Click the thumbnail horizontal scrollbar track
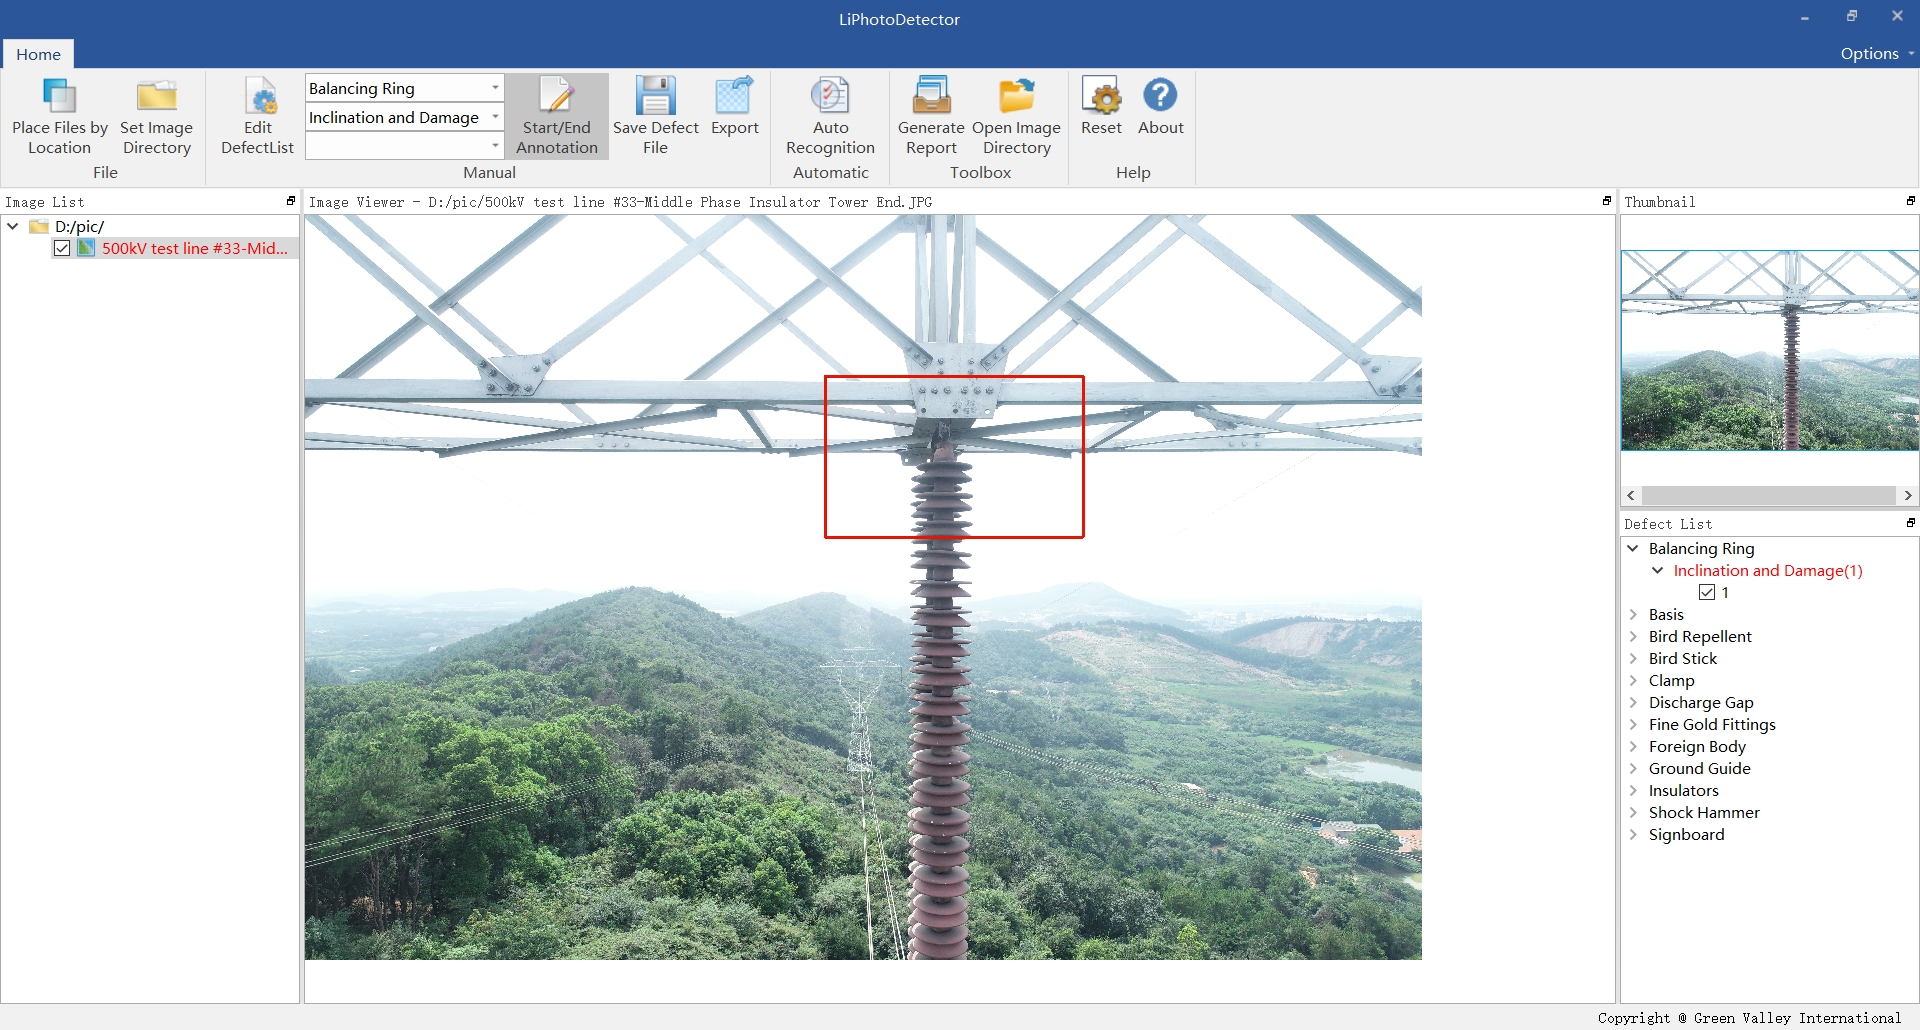The image size is (1920, 1030). tap(1769, 495)
